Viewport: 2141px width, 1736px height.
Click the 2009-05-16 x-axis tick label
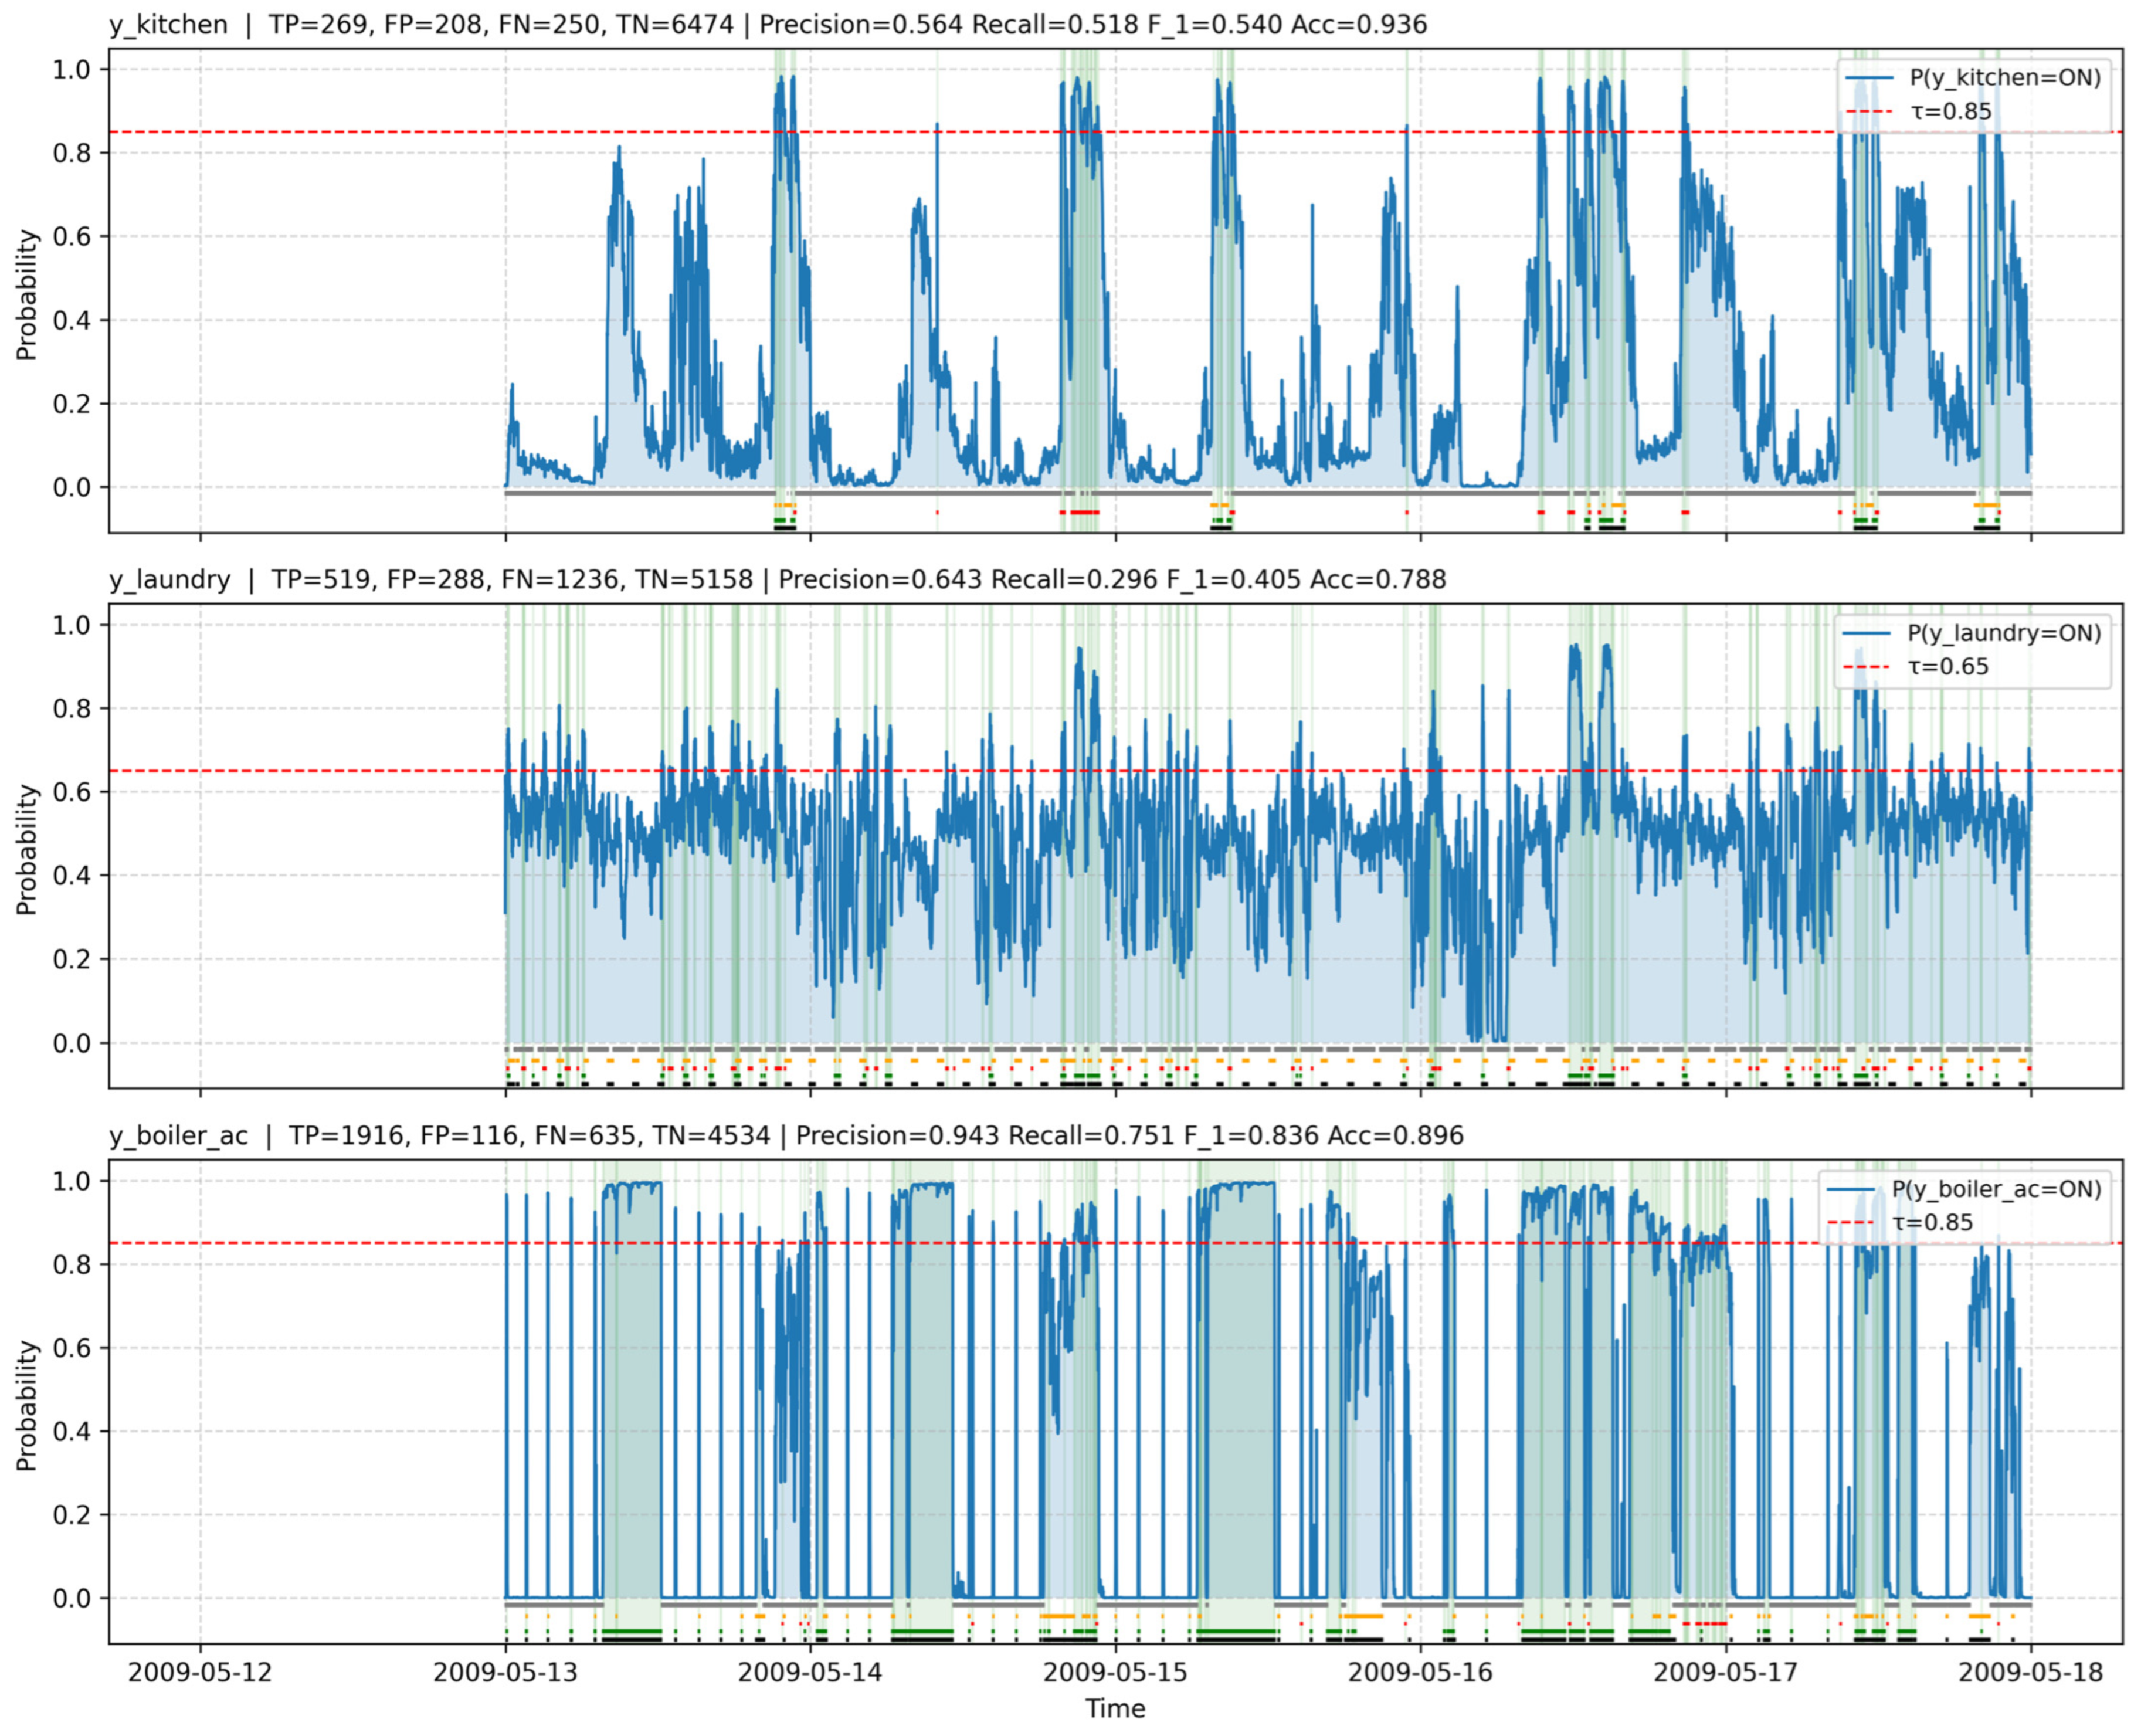click(x=1421, y=1672)
